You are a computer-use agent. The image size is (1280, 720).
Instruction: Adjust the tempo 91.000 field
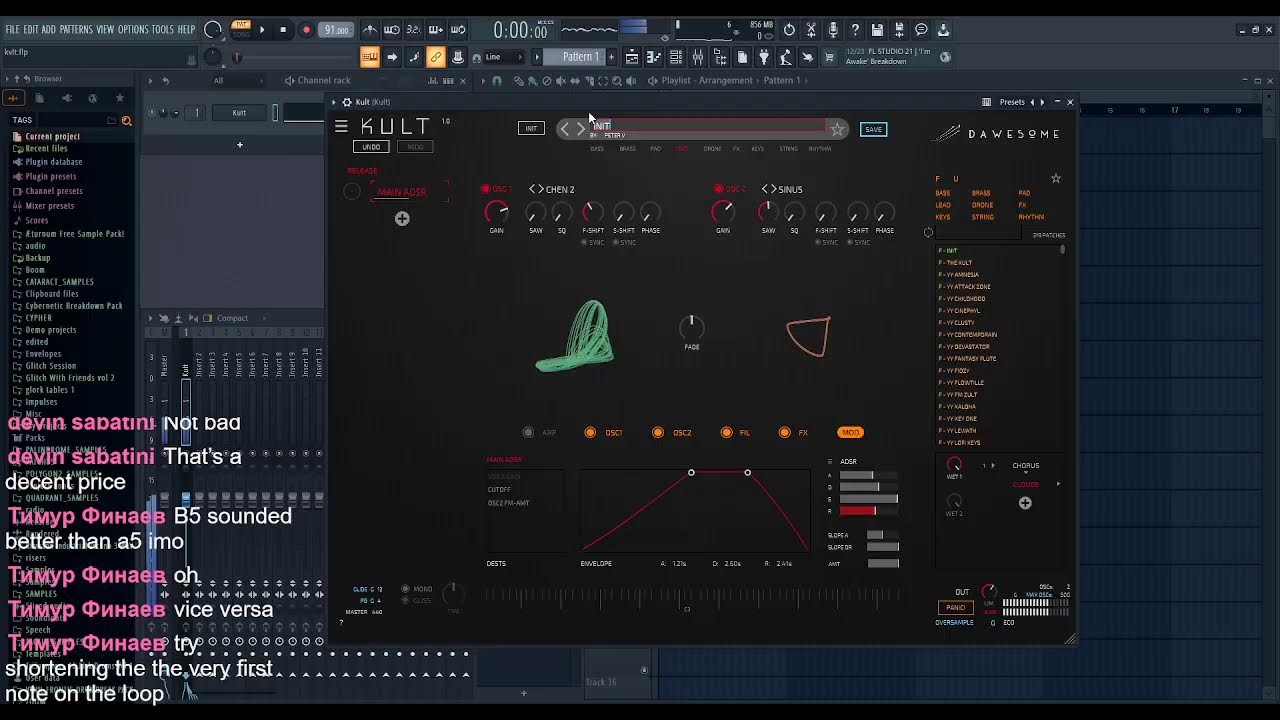point(336,30)
